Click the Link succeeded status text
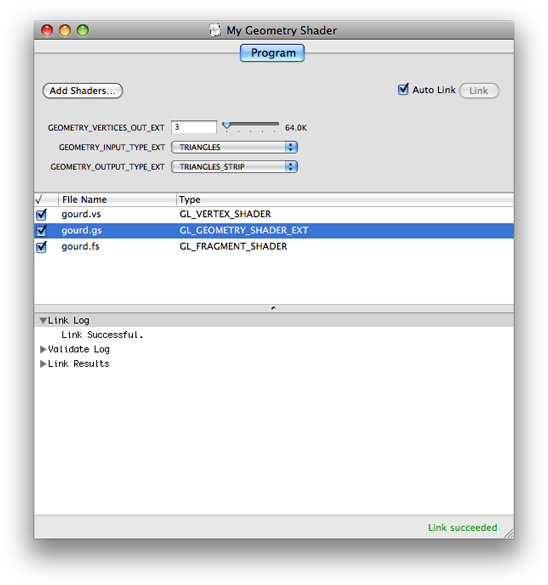This screenshot has width=548, height=585. [x=463, y=528]
